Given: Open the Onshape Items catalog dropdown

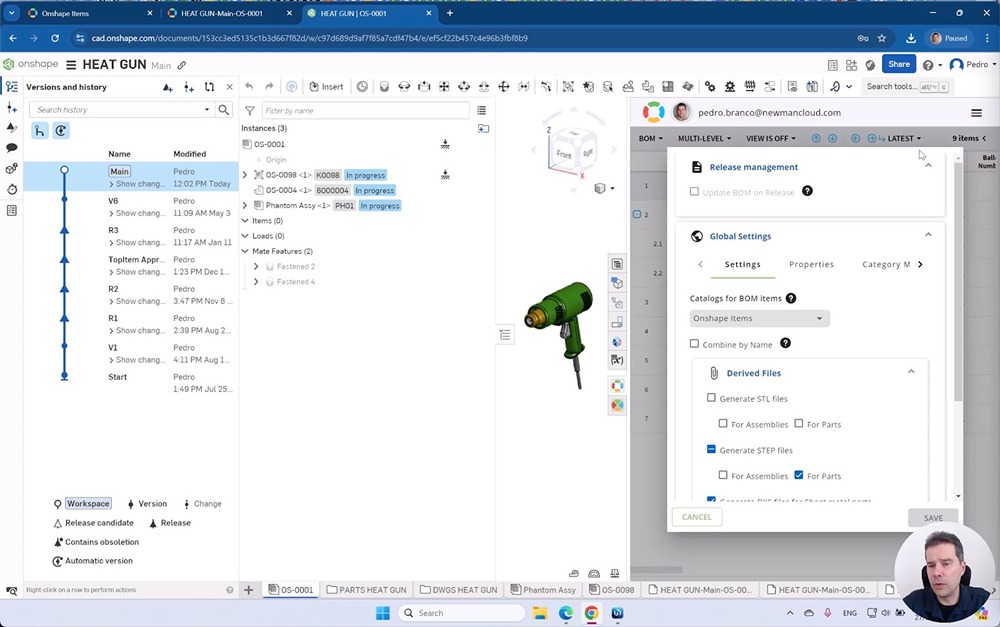Looking at the screenshot, I should (x=760, y=318).
